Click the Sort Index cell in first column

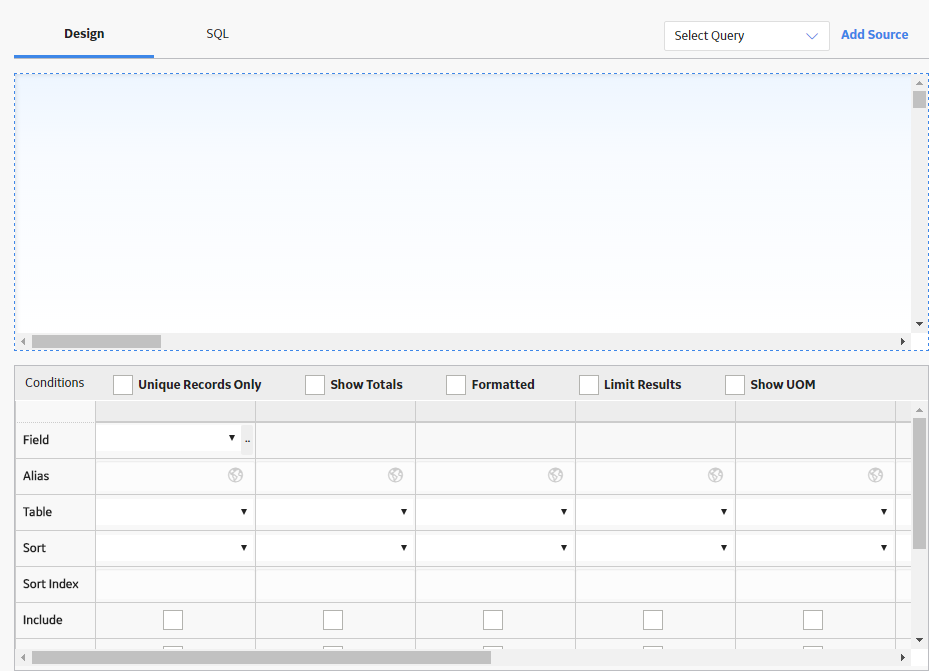click(175, 584)
